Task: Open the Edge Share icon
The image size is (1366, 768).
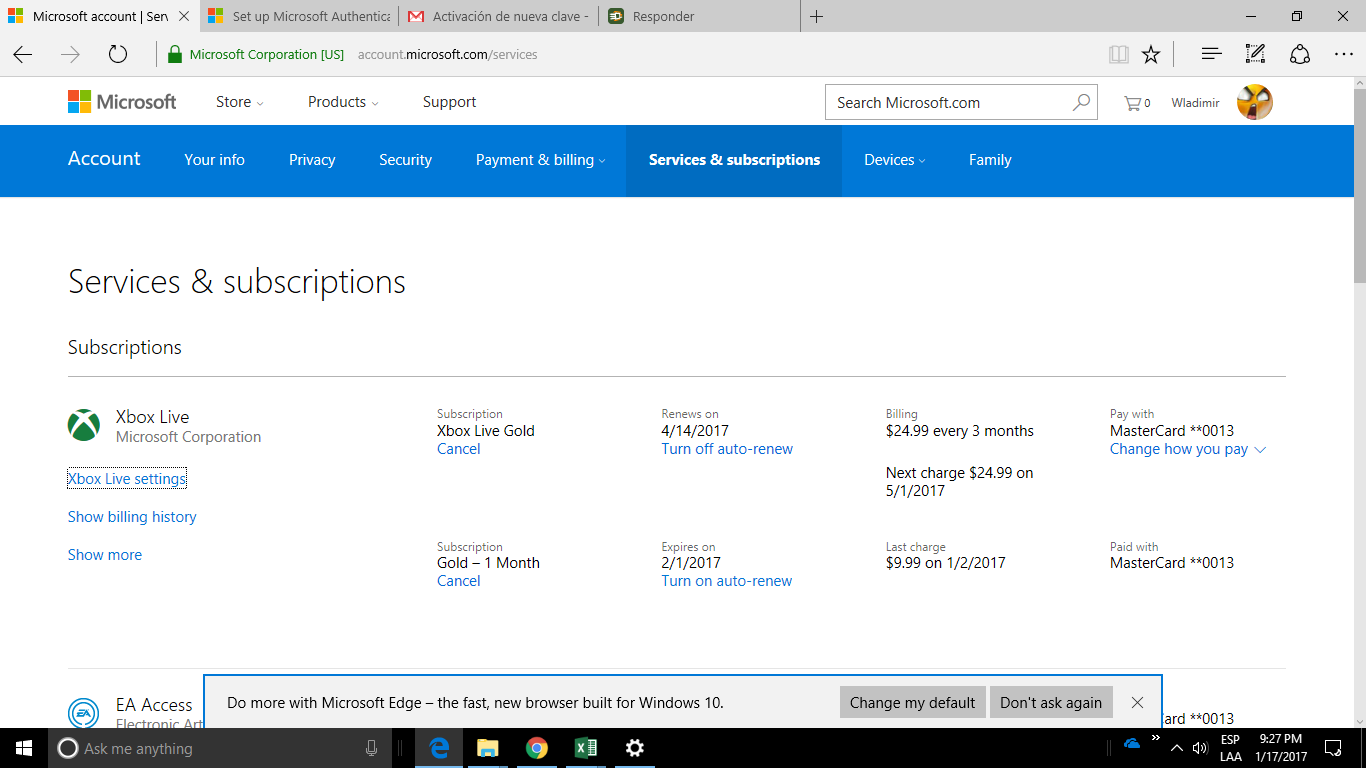Action: click(x=1299, y=54)
